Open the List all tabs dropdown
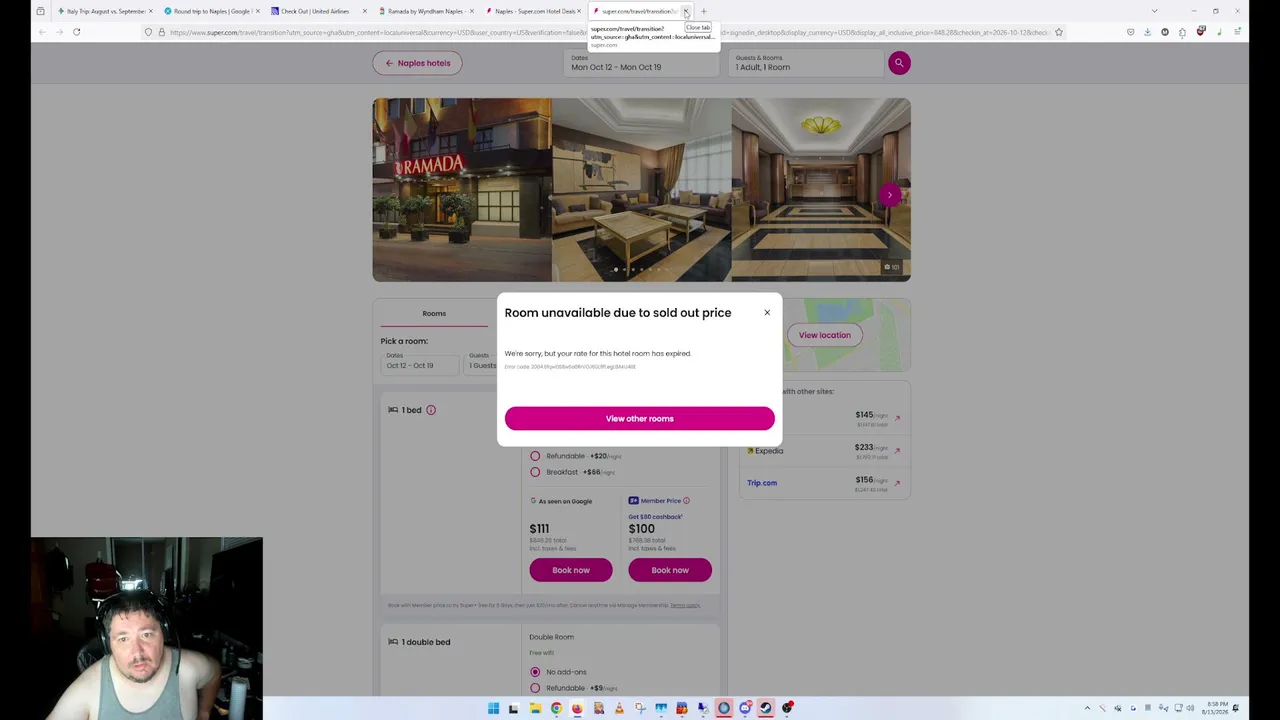This screenshot has height=720, width=1280. pos(1154,11)
